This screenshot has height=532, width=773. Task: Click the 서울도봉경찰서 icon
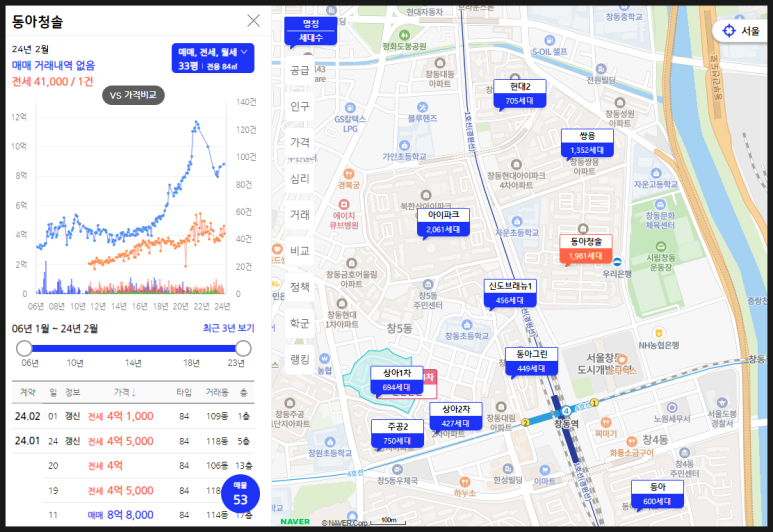[x=722, y=402]
